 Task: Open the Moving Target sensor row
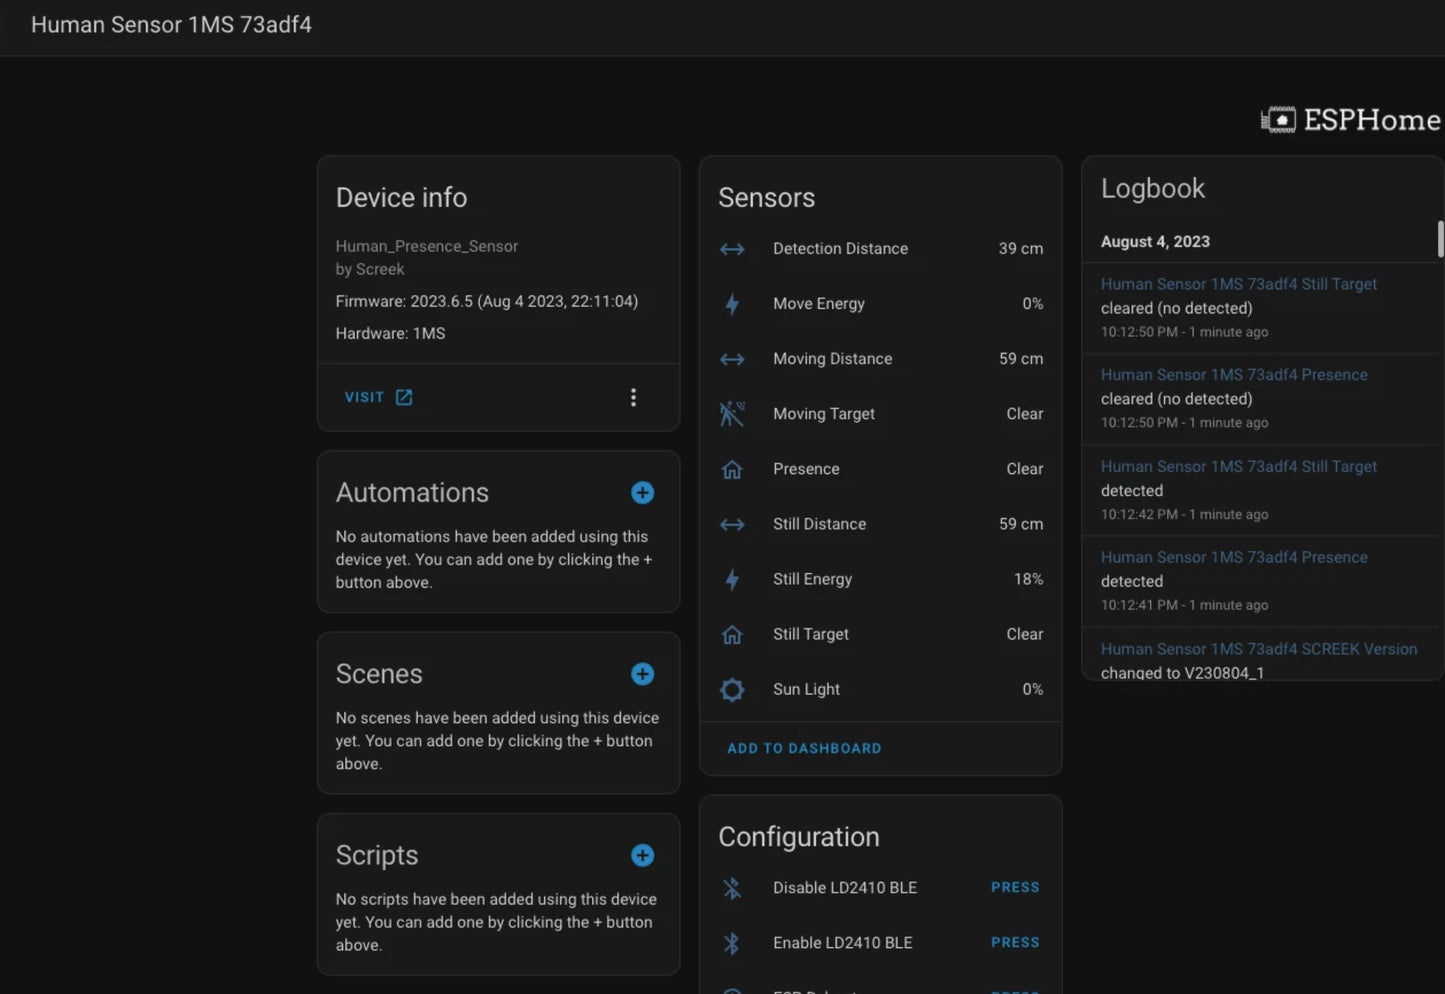(880, 414)
